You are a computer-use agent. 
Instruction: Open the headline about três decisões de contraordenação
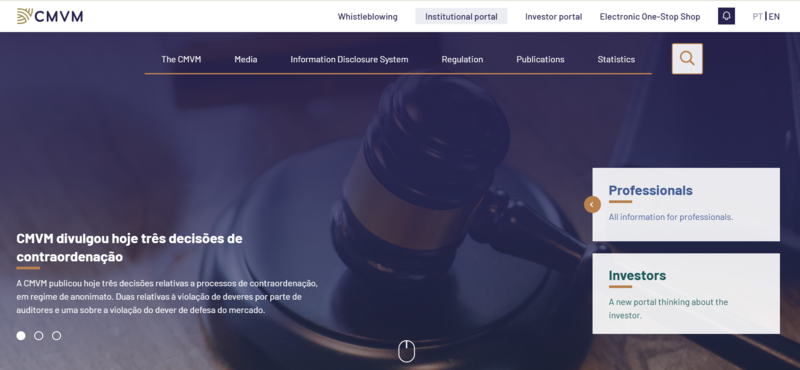pyautogui.click(x=129, y=248)
